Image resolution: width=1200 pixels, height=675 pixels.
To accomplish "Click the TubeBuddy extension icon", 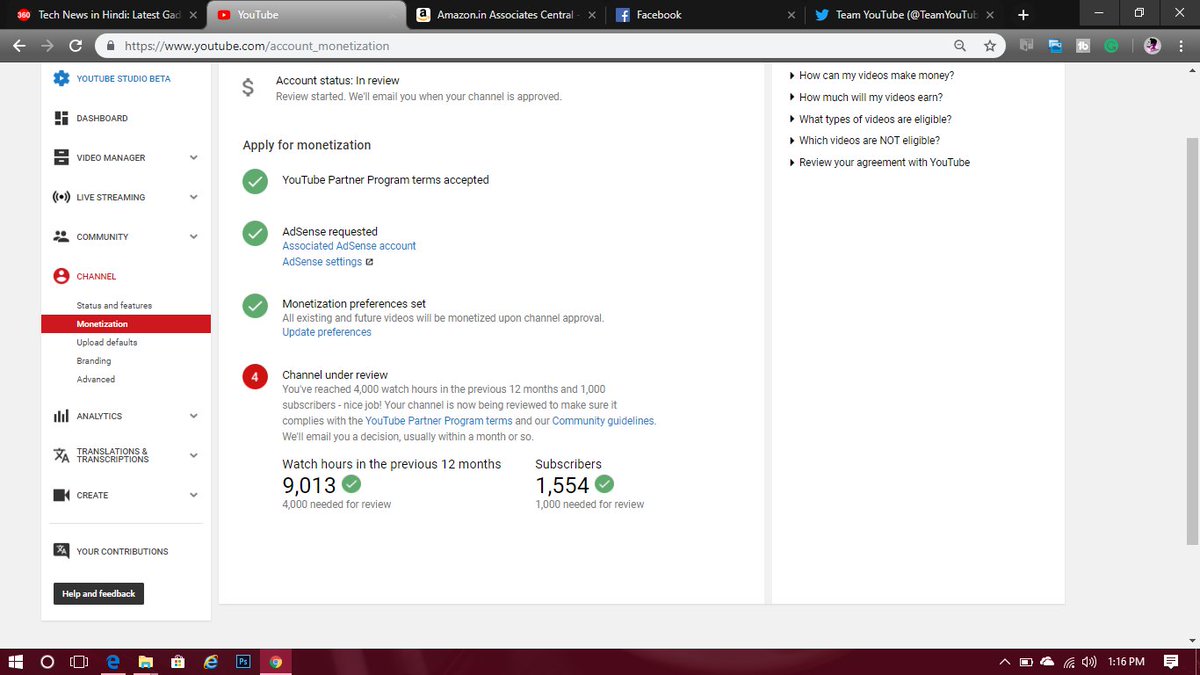I will click(1083, 46).
